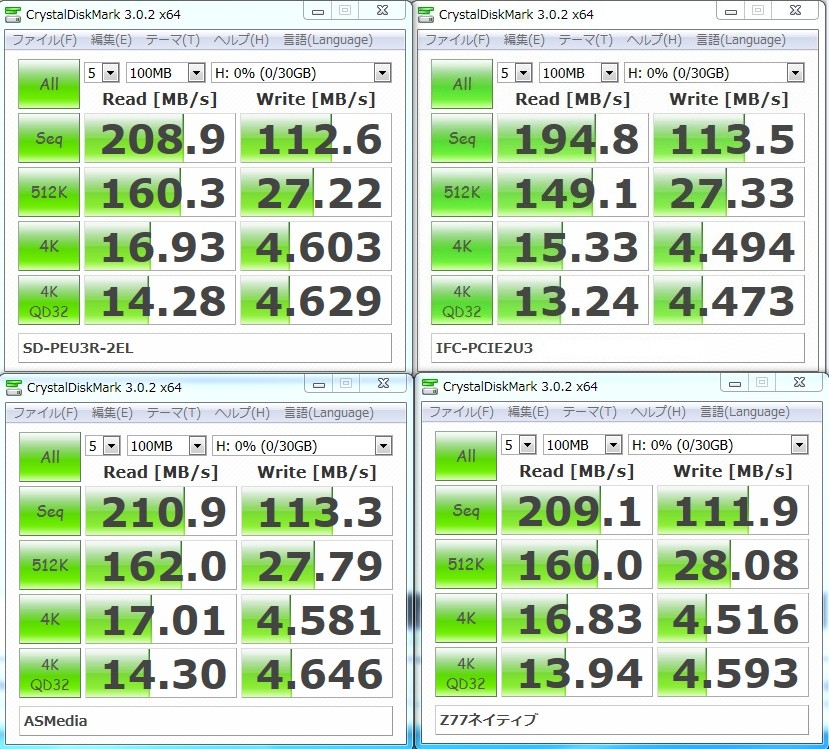Start 4K test in IFC-PCIE2U3 window
This screenshot has height=749, width=829.
[x=462, y=246]
